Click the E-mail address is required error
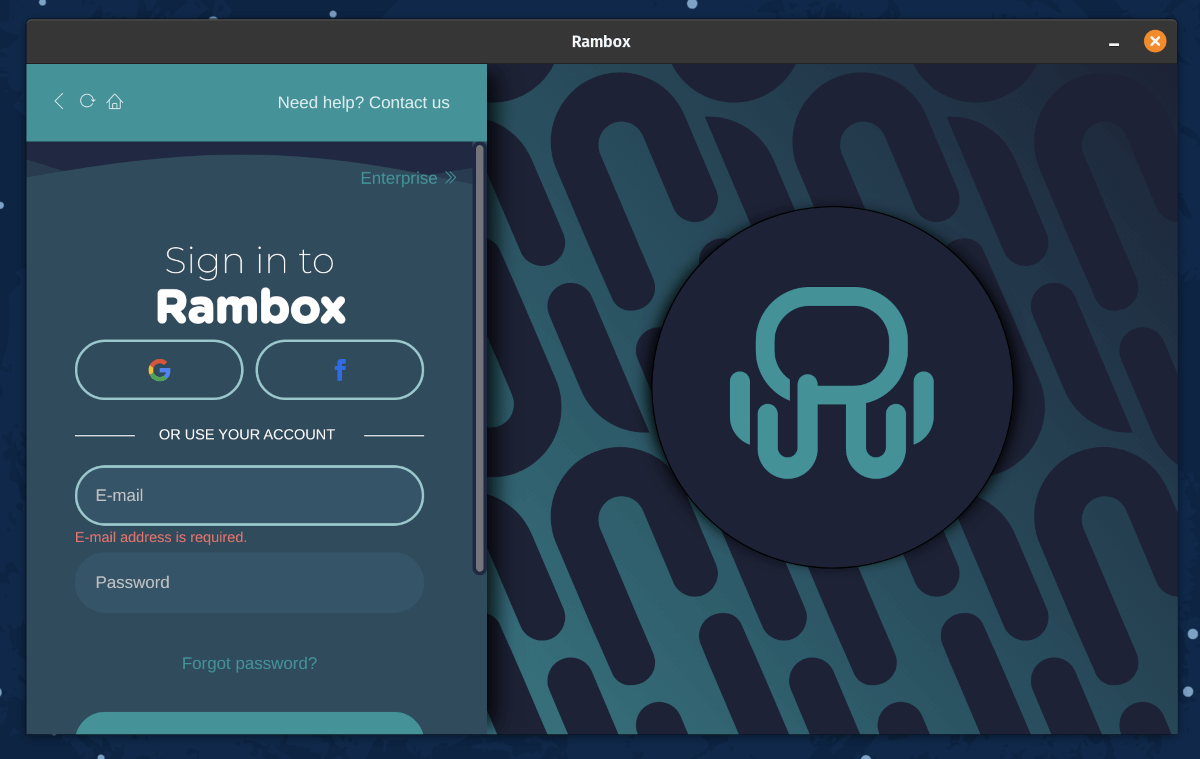This screenshot has width=1200, height=759. pos(161,537)
